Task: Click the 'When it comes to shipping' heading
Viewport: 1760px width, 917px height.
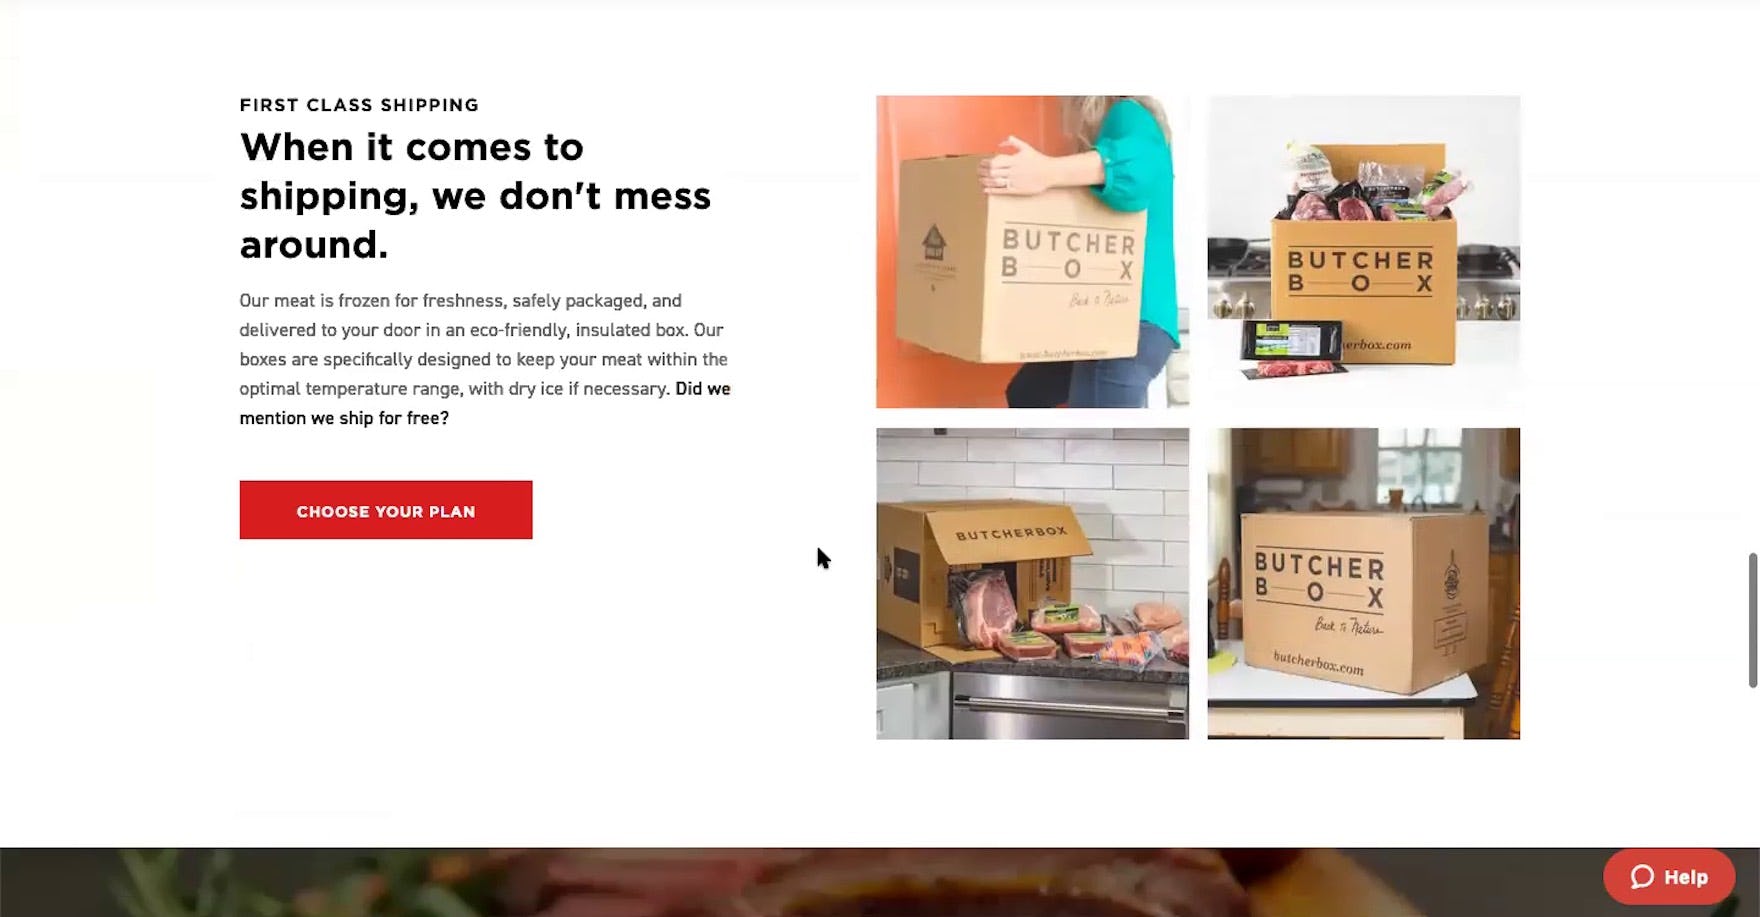Action: click(475, 195)
